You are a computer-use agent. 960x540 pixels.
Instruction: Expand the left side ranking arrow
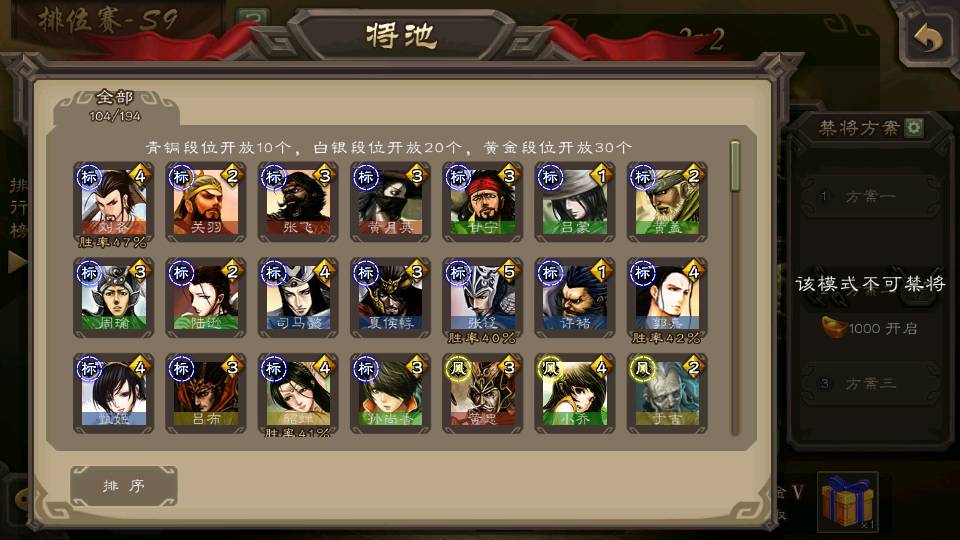coord(17,262)
